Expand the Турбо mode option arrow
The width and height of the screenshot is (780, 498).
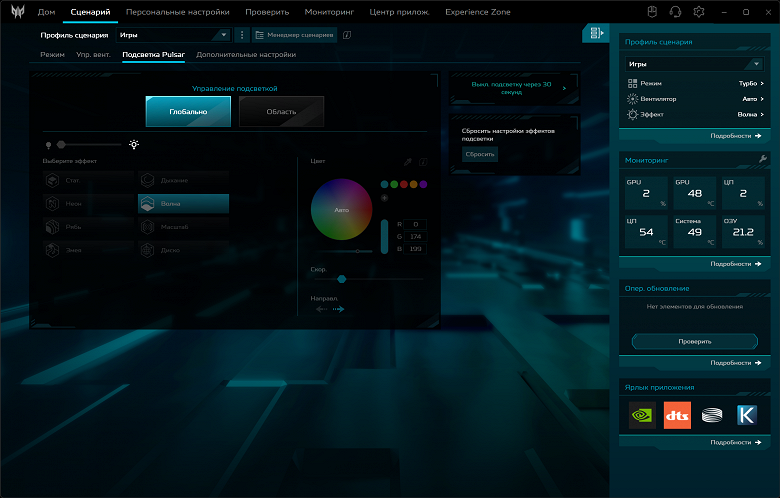(x=763, y=84)
